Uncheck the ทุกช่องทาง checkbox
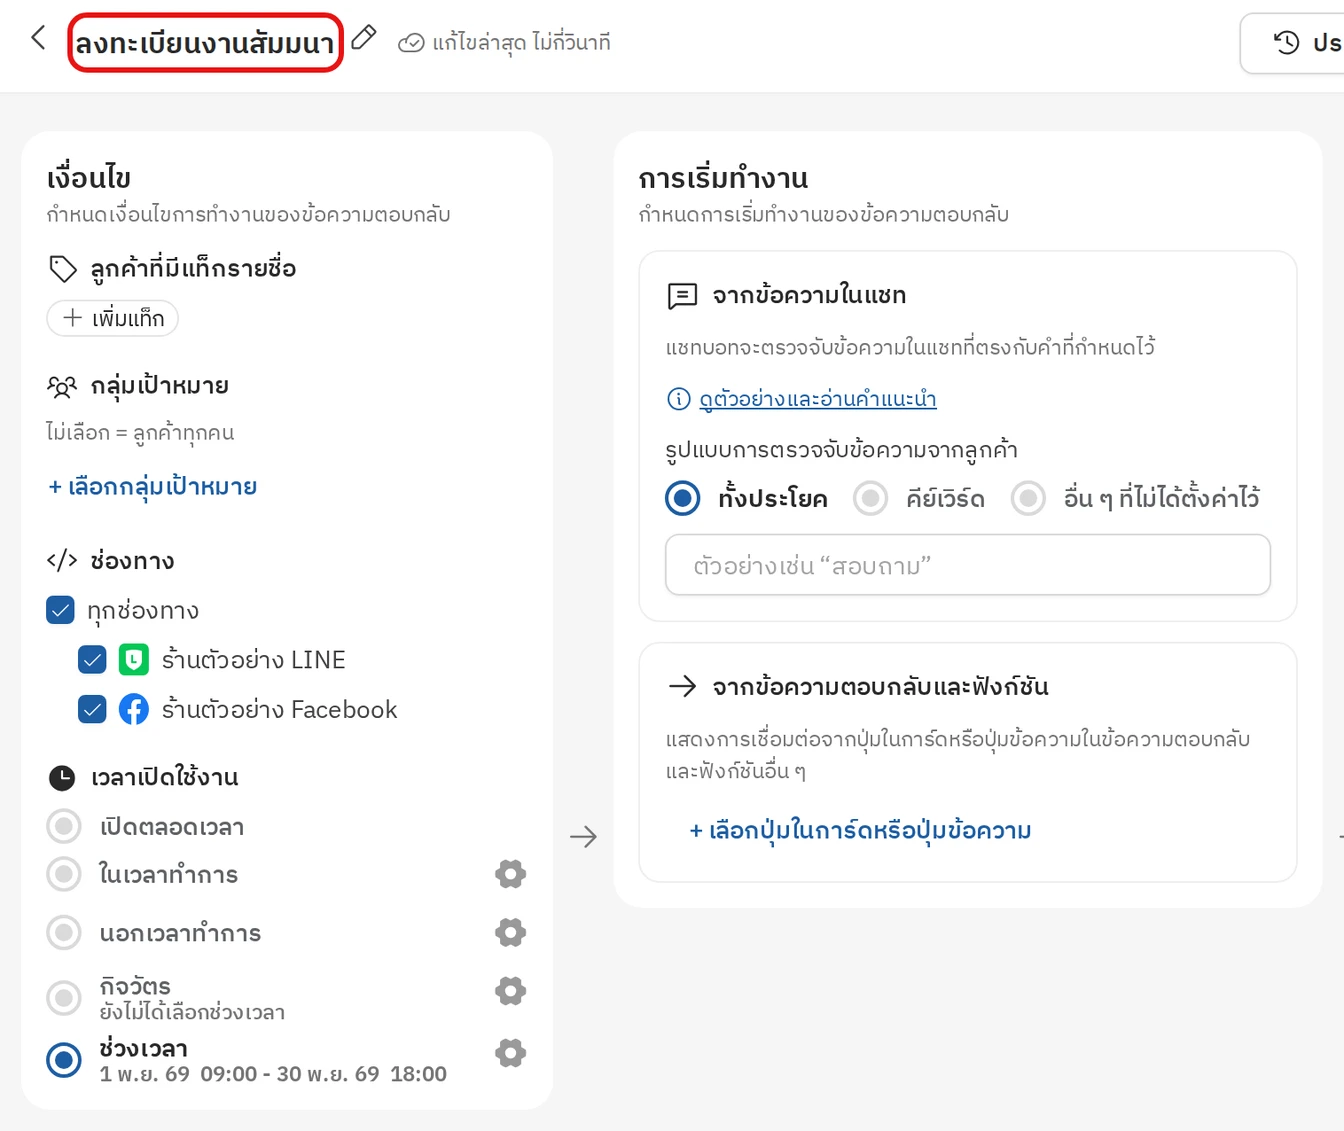1344x1131 pixels. pyautogui.click(x=61, y=610)
